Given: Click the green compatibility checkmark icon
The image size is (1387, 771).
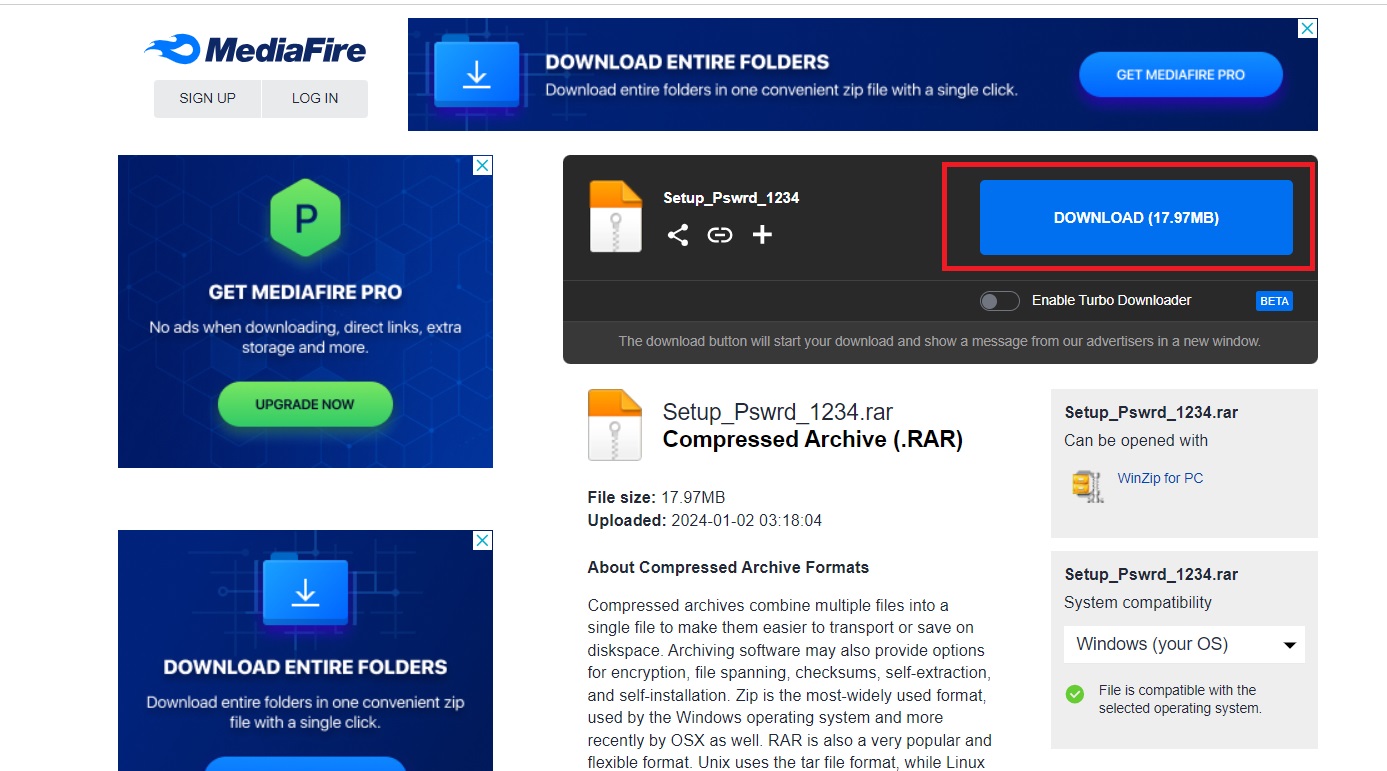Looking at the screenshot, I should [1075, 693].
